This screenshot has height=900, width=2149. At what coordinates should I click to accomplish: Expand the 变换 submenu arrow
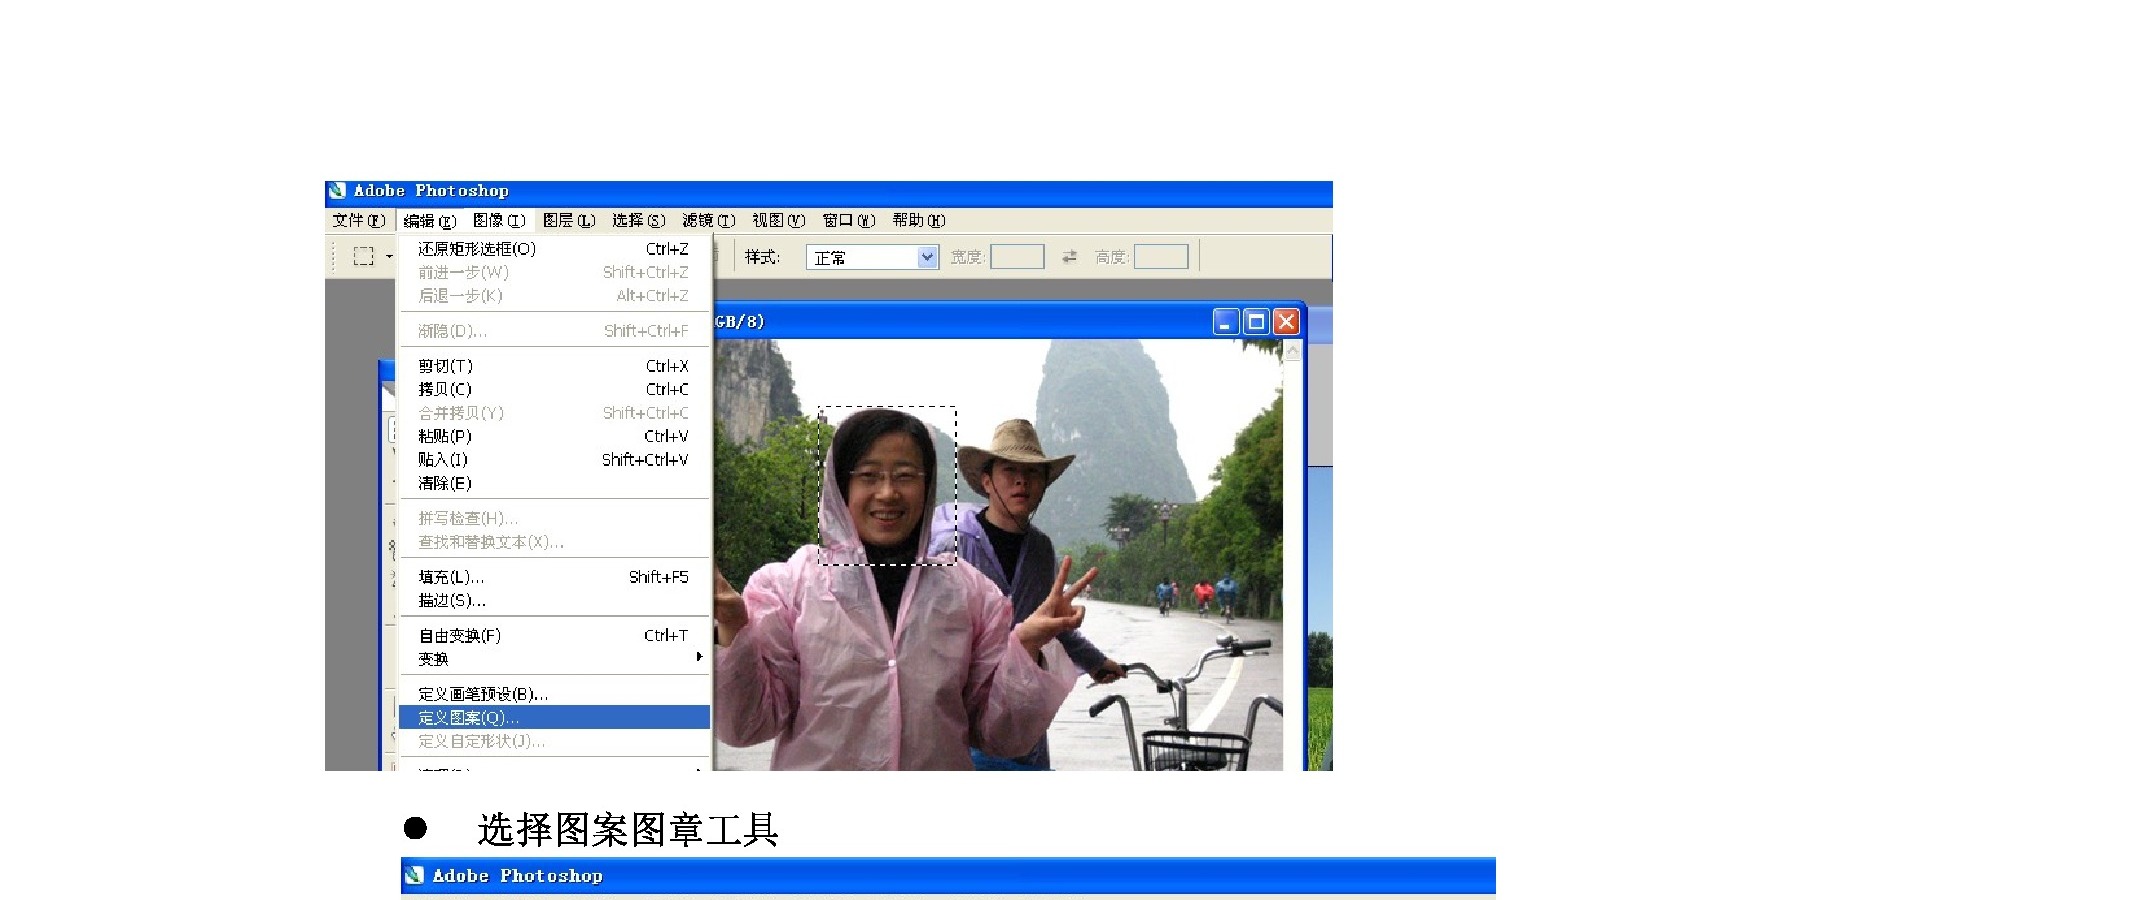click(698, 658)
